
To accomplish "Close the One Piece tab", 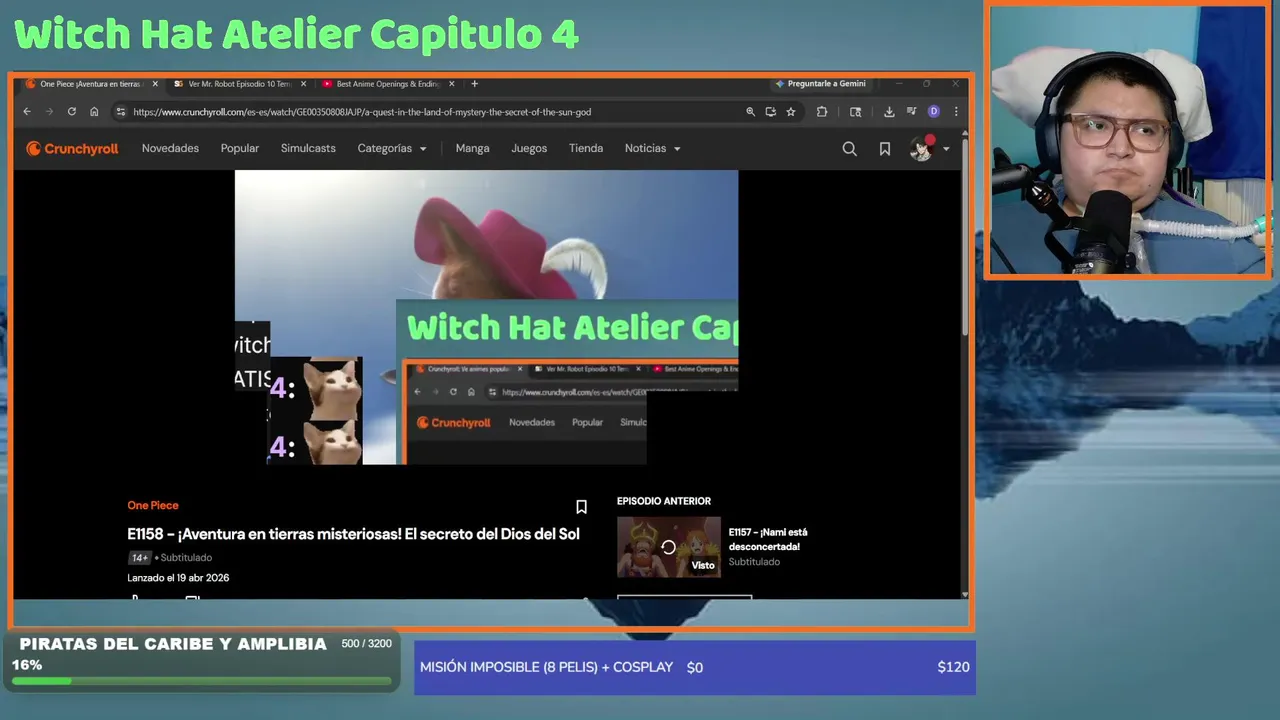I will (x=155, y=84).
